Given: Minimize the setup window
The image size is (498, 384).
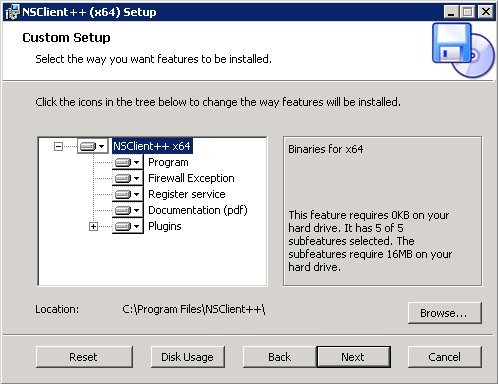Looking at the screenshot, I should [451, 12].
